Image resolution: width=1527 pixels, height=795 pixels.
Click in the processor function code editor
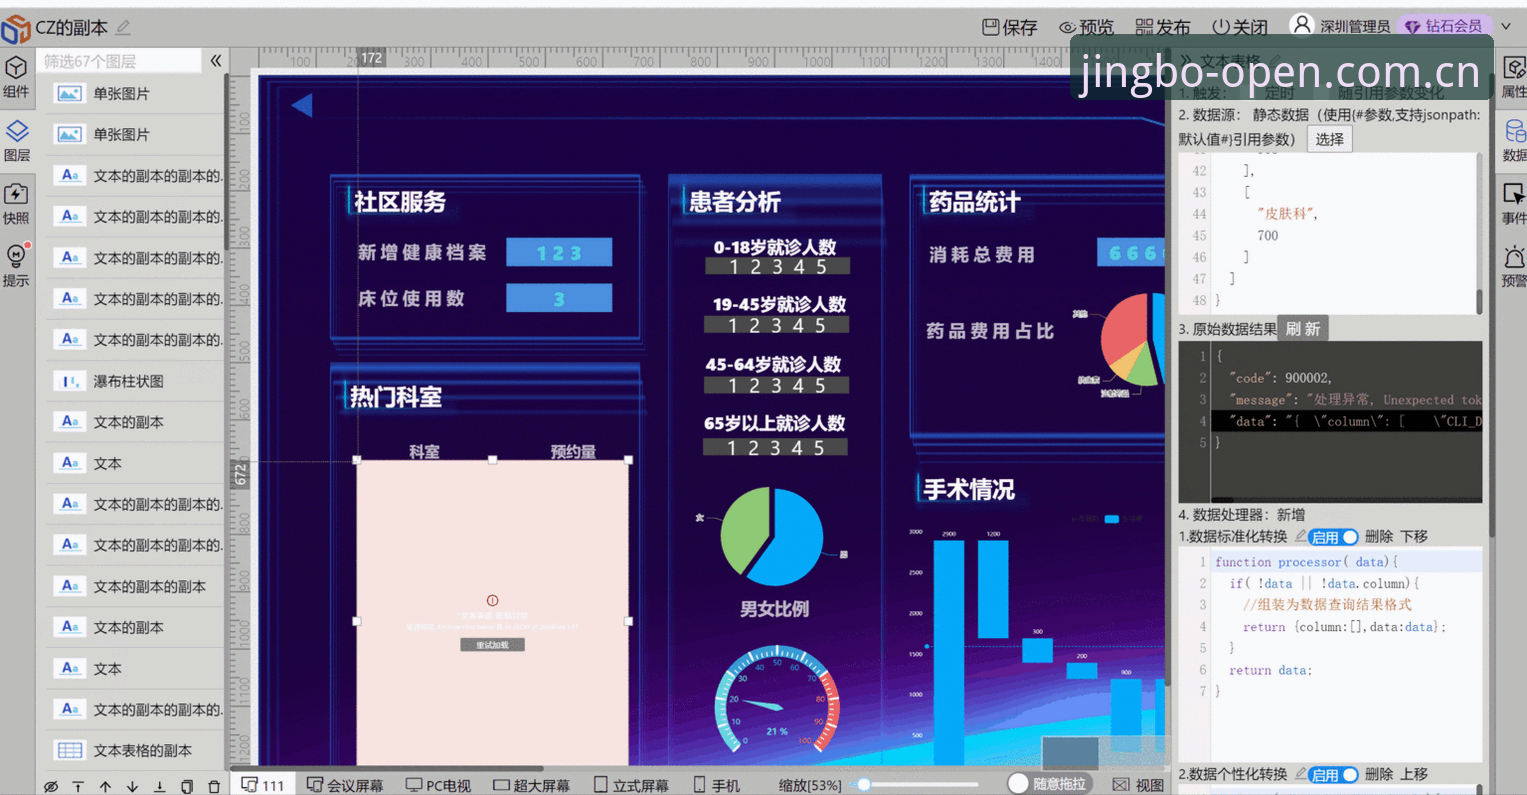click(1330, 655)
